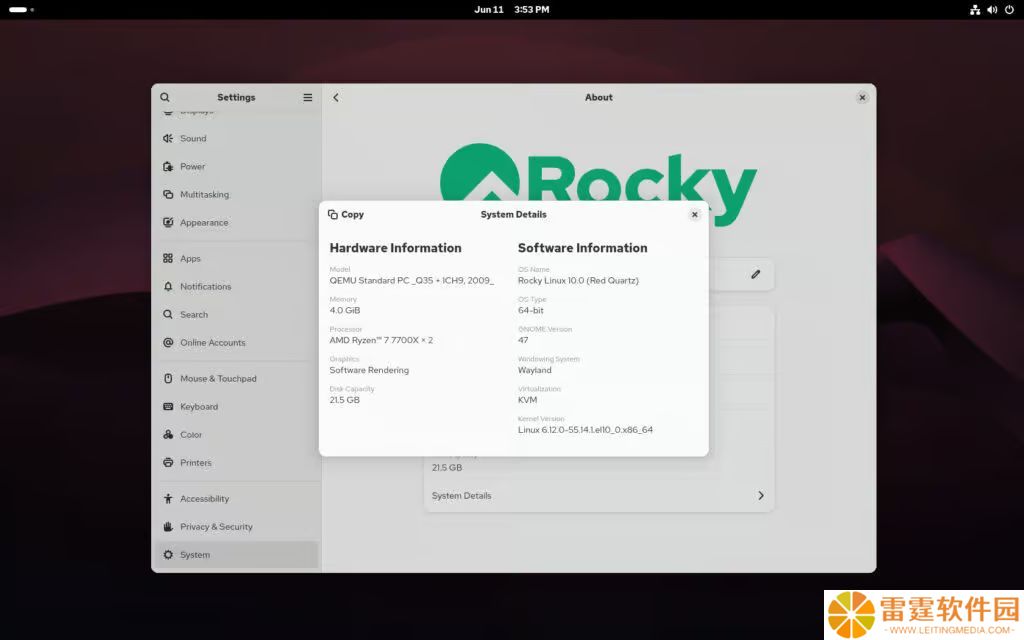This screenshot has width=1024, height=640.
Task: Click the Accessibility figure icon
Action: [168, 499]
